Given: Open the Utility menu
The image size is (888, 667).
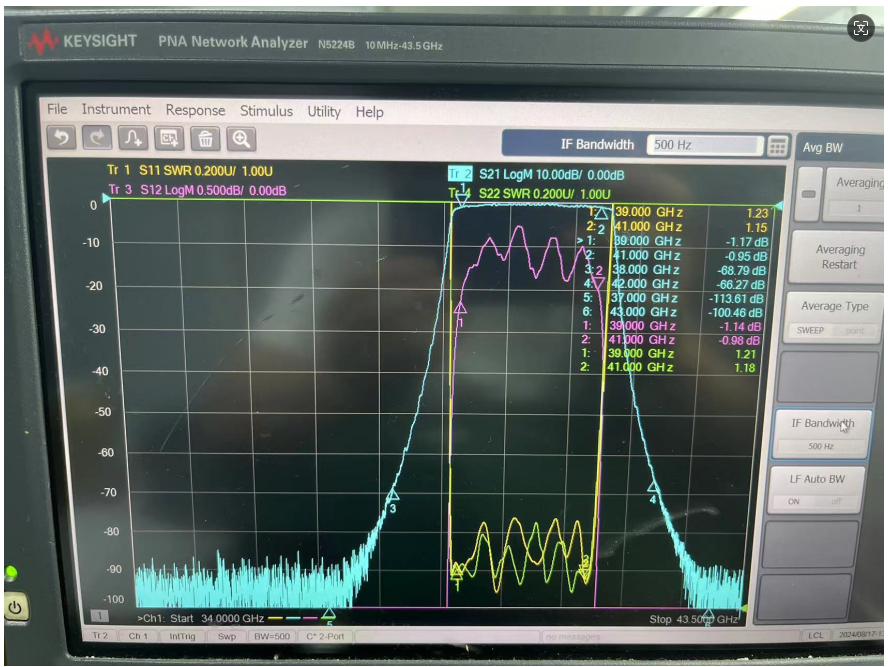Looking at the screenshot, I should tap(324, 112).
